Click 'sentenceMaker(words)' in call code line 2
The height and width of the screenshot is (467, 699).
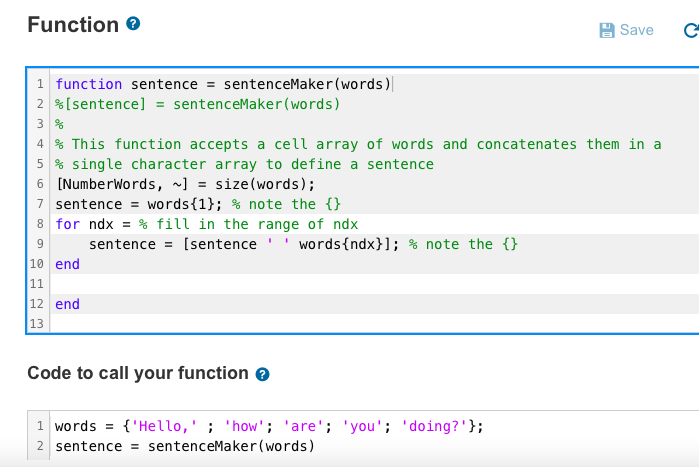point(231,447)
